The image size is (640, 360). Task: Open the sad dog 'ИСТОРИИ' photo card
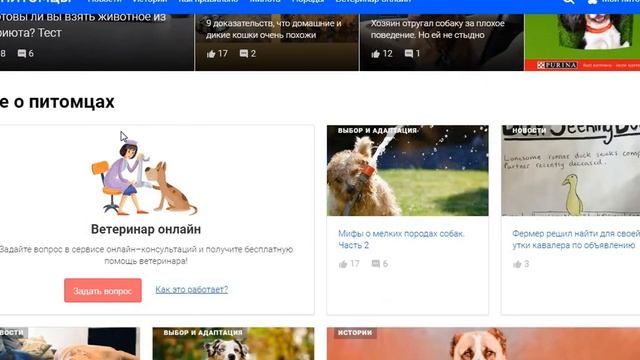pyautogui.click(x=483, y=344)
